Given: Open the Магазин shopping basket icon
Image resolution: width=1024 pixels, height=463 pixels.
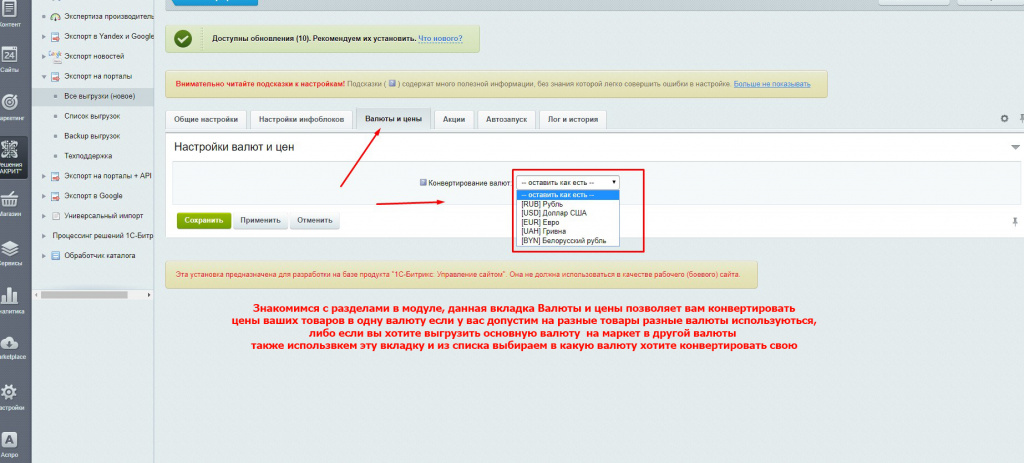Looking at the screenshot, I should coord(9,200).
